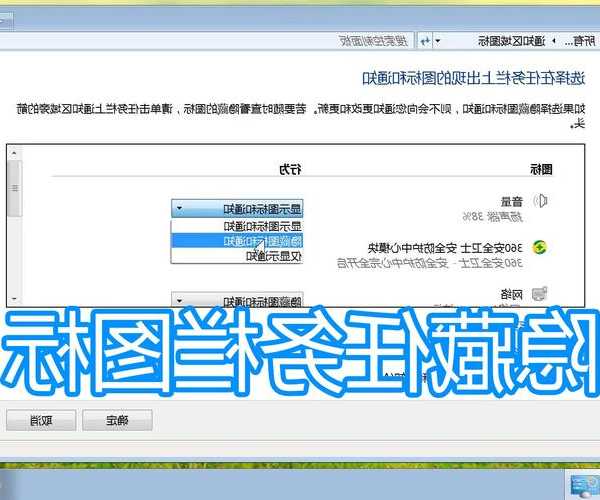The height and width of the screenshot is (500, 600).
Task: Select the 隐藏图标和通知 option in the list
Action: coord(238,241)
